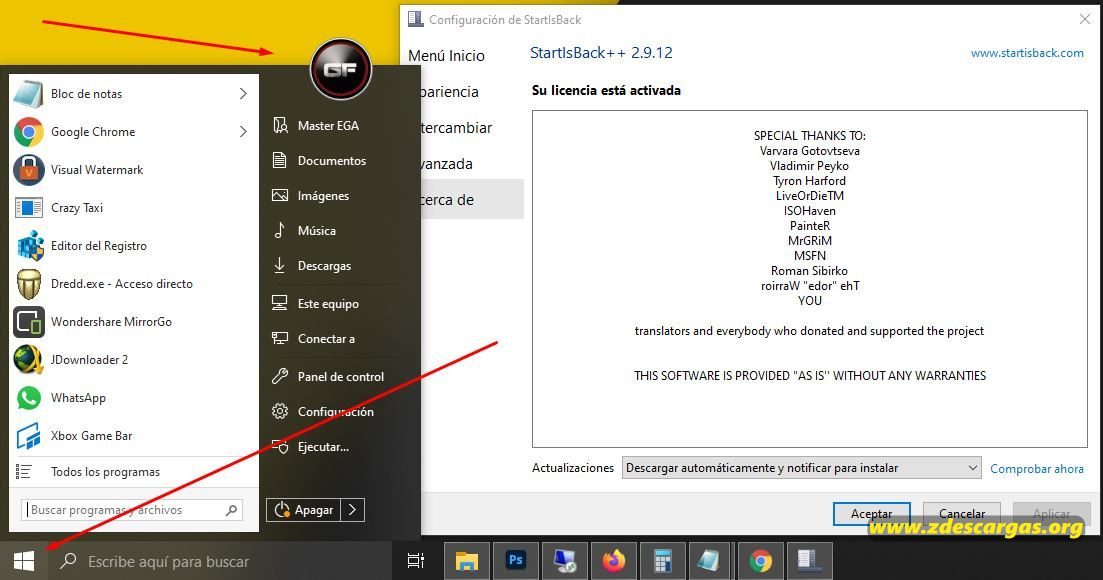
Task: Focus taskbar Escribe aquí para buscar box
Action: [x=220, y=561]
